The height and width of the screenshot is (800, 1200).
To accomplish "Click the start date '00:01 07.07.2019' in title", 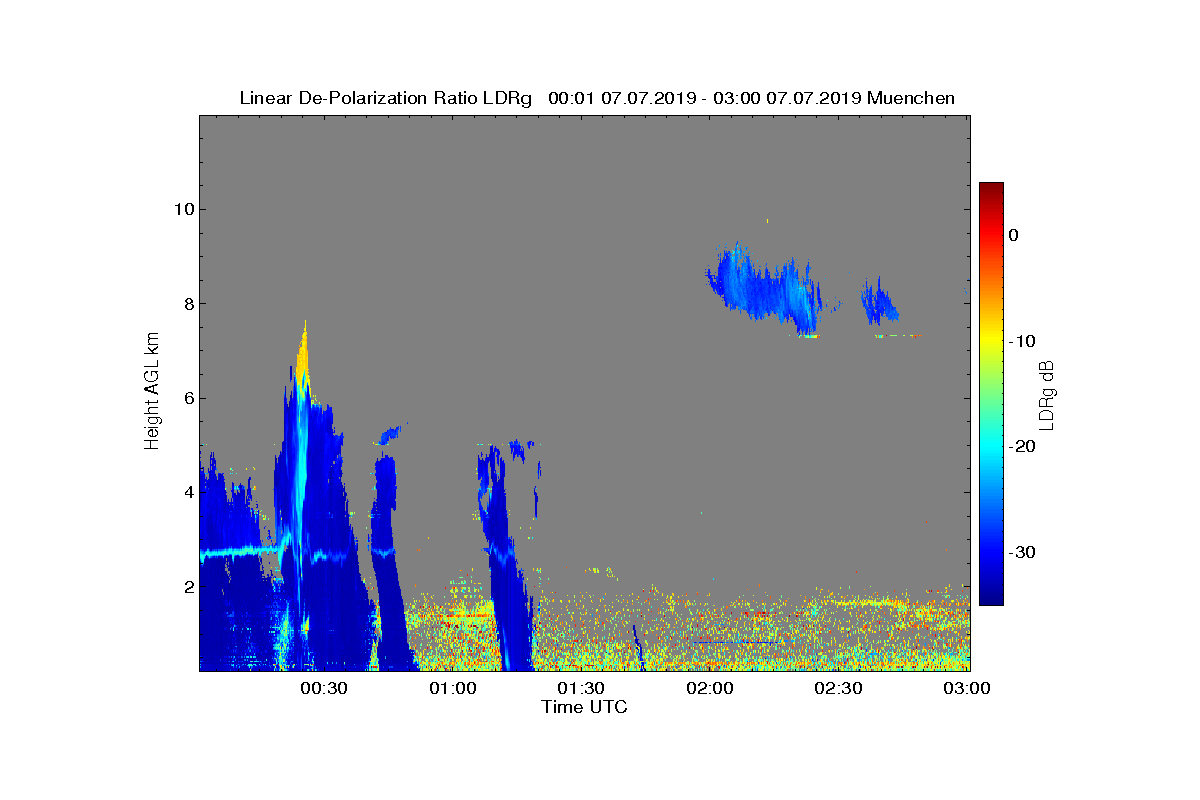I will point(622,98).
